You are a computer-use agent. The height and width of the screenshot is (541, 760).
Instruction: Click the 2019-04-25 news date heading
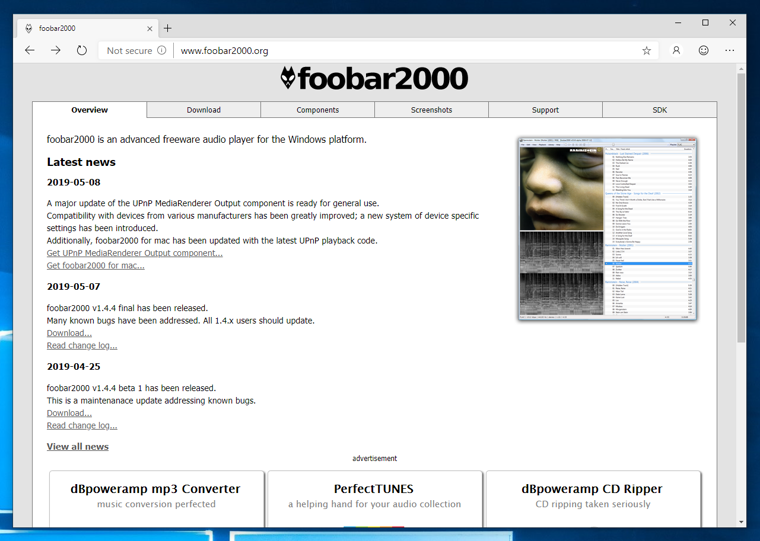(74, 366)
